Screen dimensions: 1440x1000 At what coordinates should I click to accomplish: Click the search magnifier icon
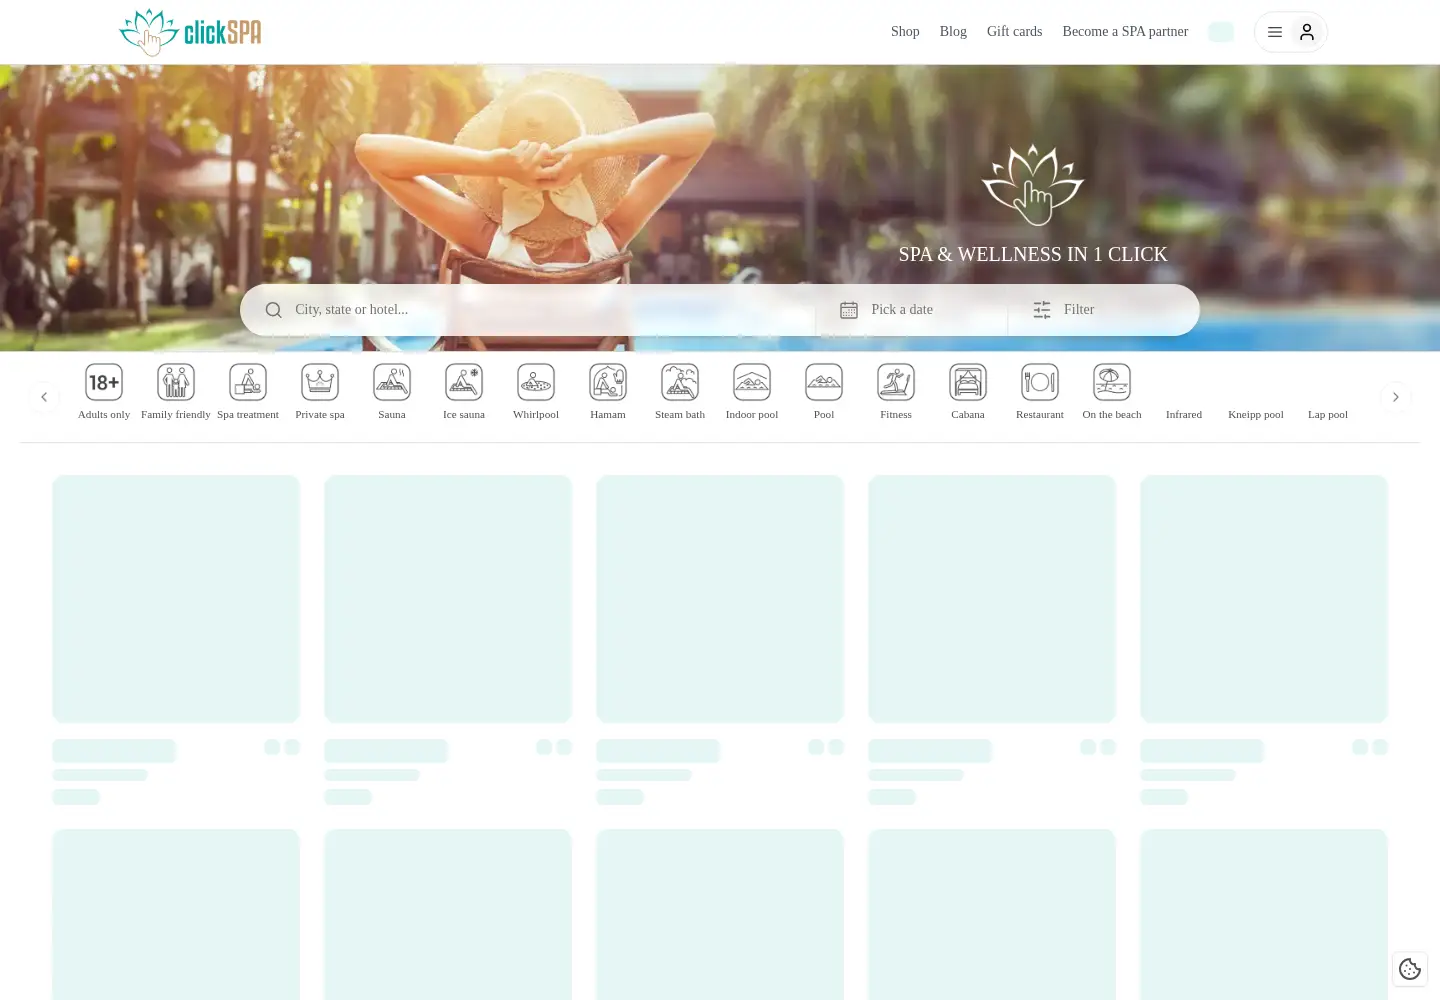pos(273,310)
